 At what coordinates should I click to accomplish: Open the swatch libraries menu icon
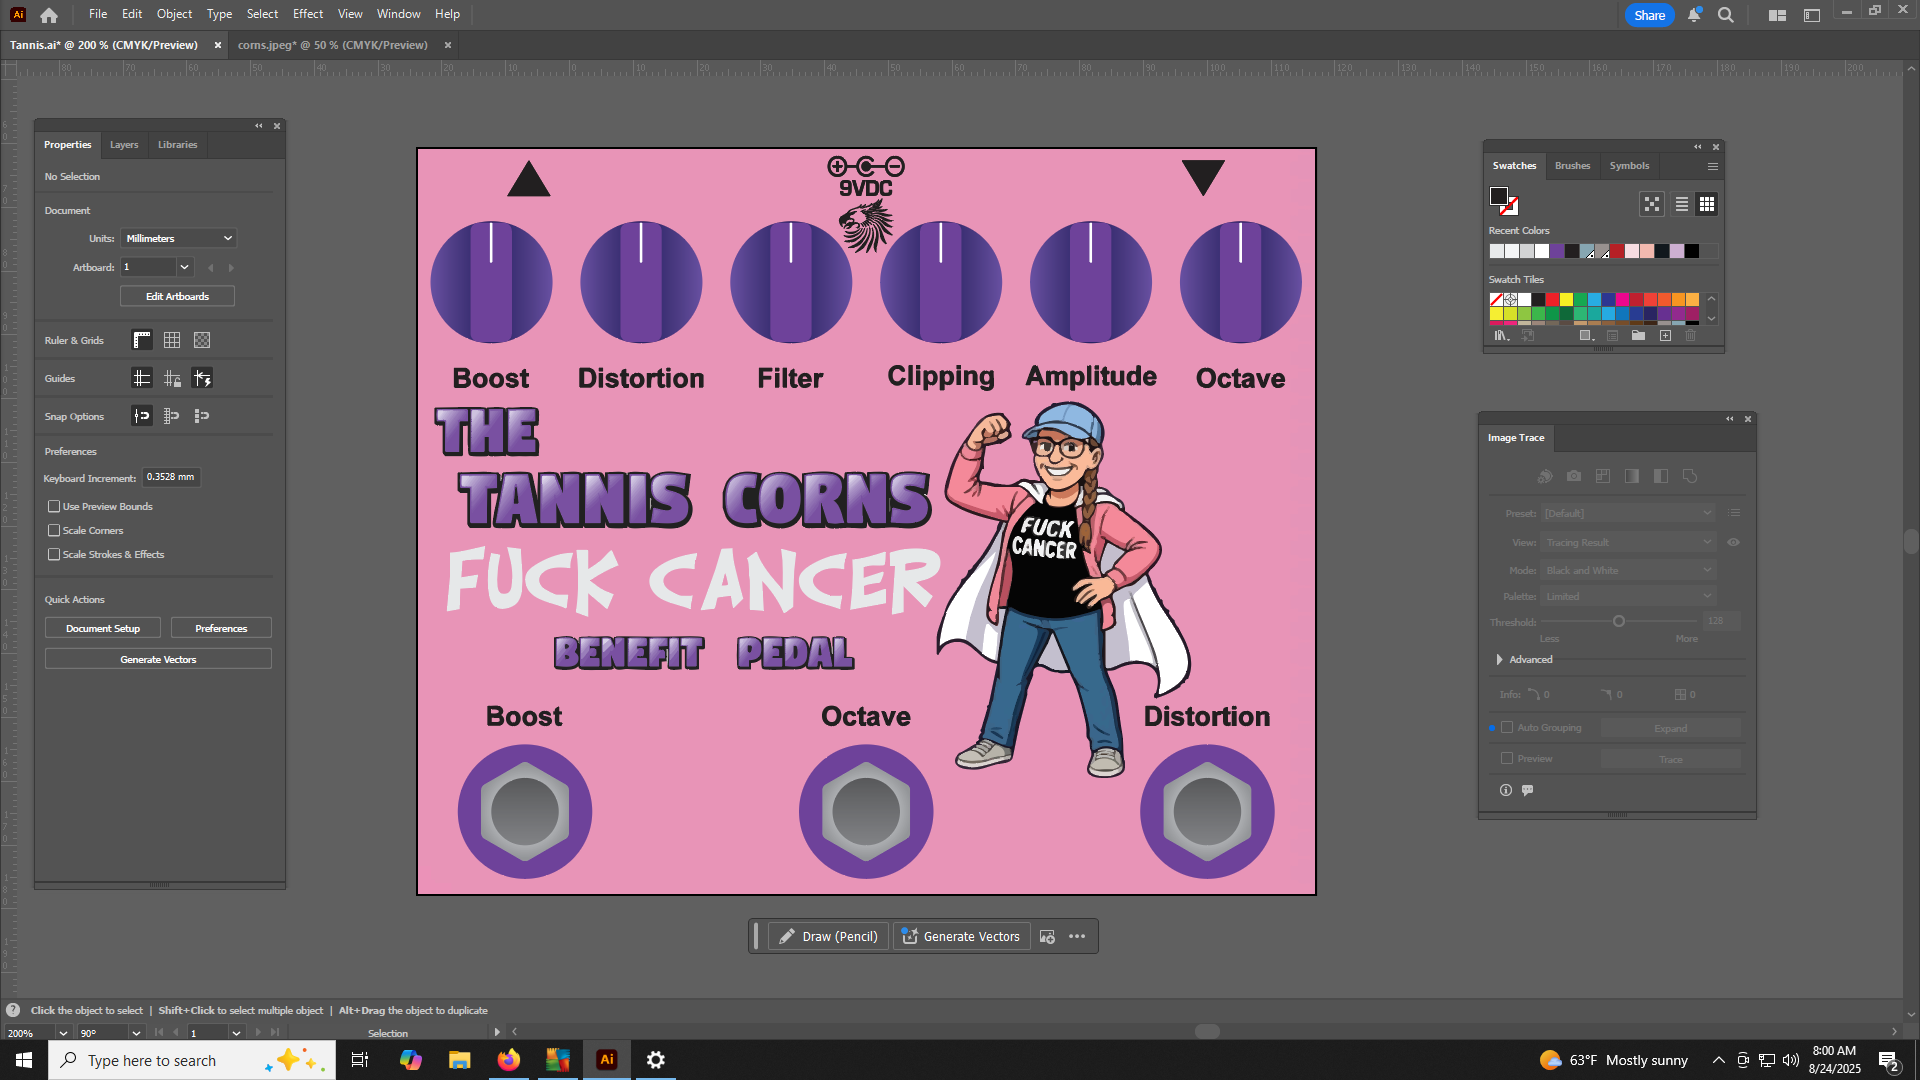1501,336
